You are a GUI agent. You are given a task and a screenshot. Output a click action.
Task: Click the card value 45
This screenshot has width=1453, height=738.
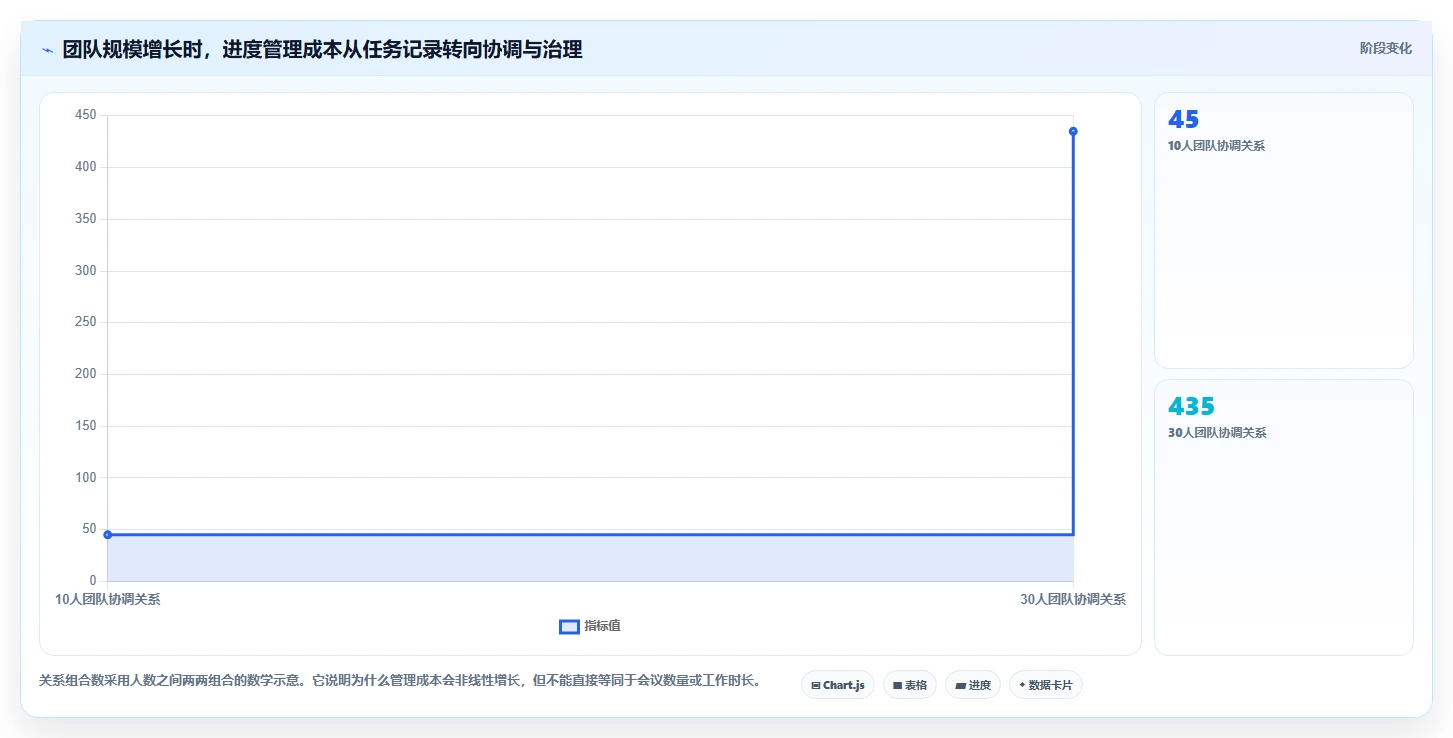coord(1184,120)
